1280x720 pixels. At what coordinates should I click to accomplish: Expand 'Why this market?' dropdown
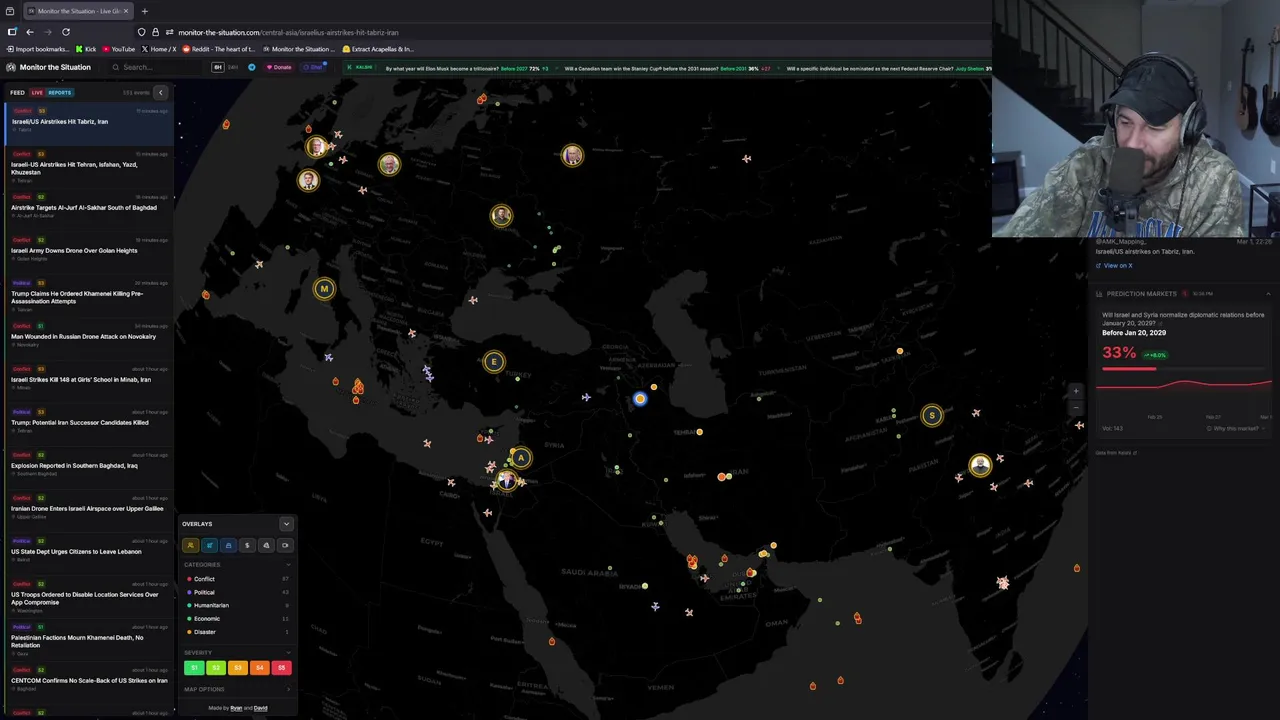[x=1236, y=428]
